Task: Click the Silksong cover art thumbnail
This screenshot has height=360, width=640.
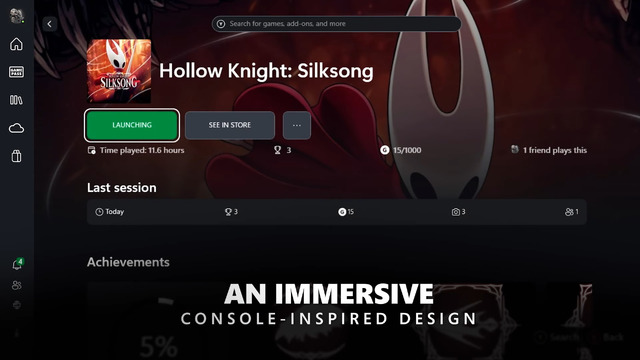Action: 119,71
